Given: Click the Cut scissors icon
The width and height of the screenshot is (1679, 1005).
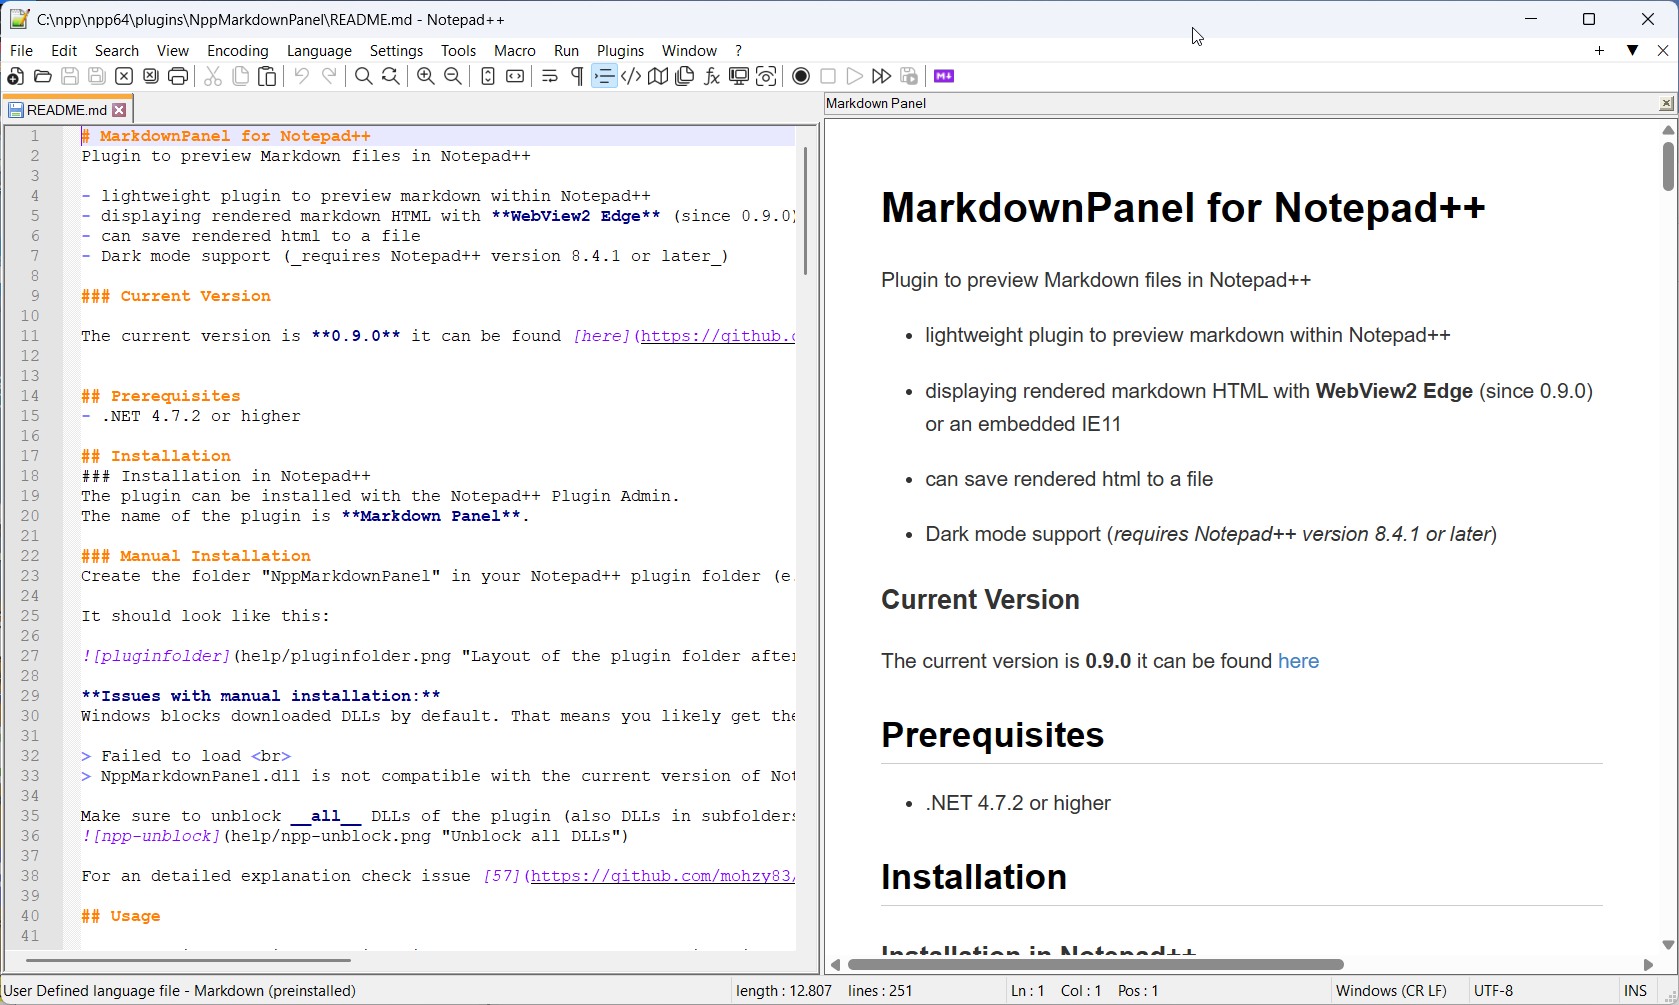Looking at the screenshot, I should click(213, 76).
